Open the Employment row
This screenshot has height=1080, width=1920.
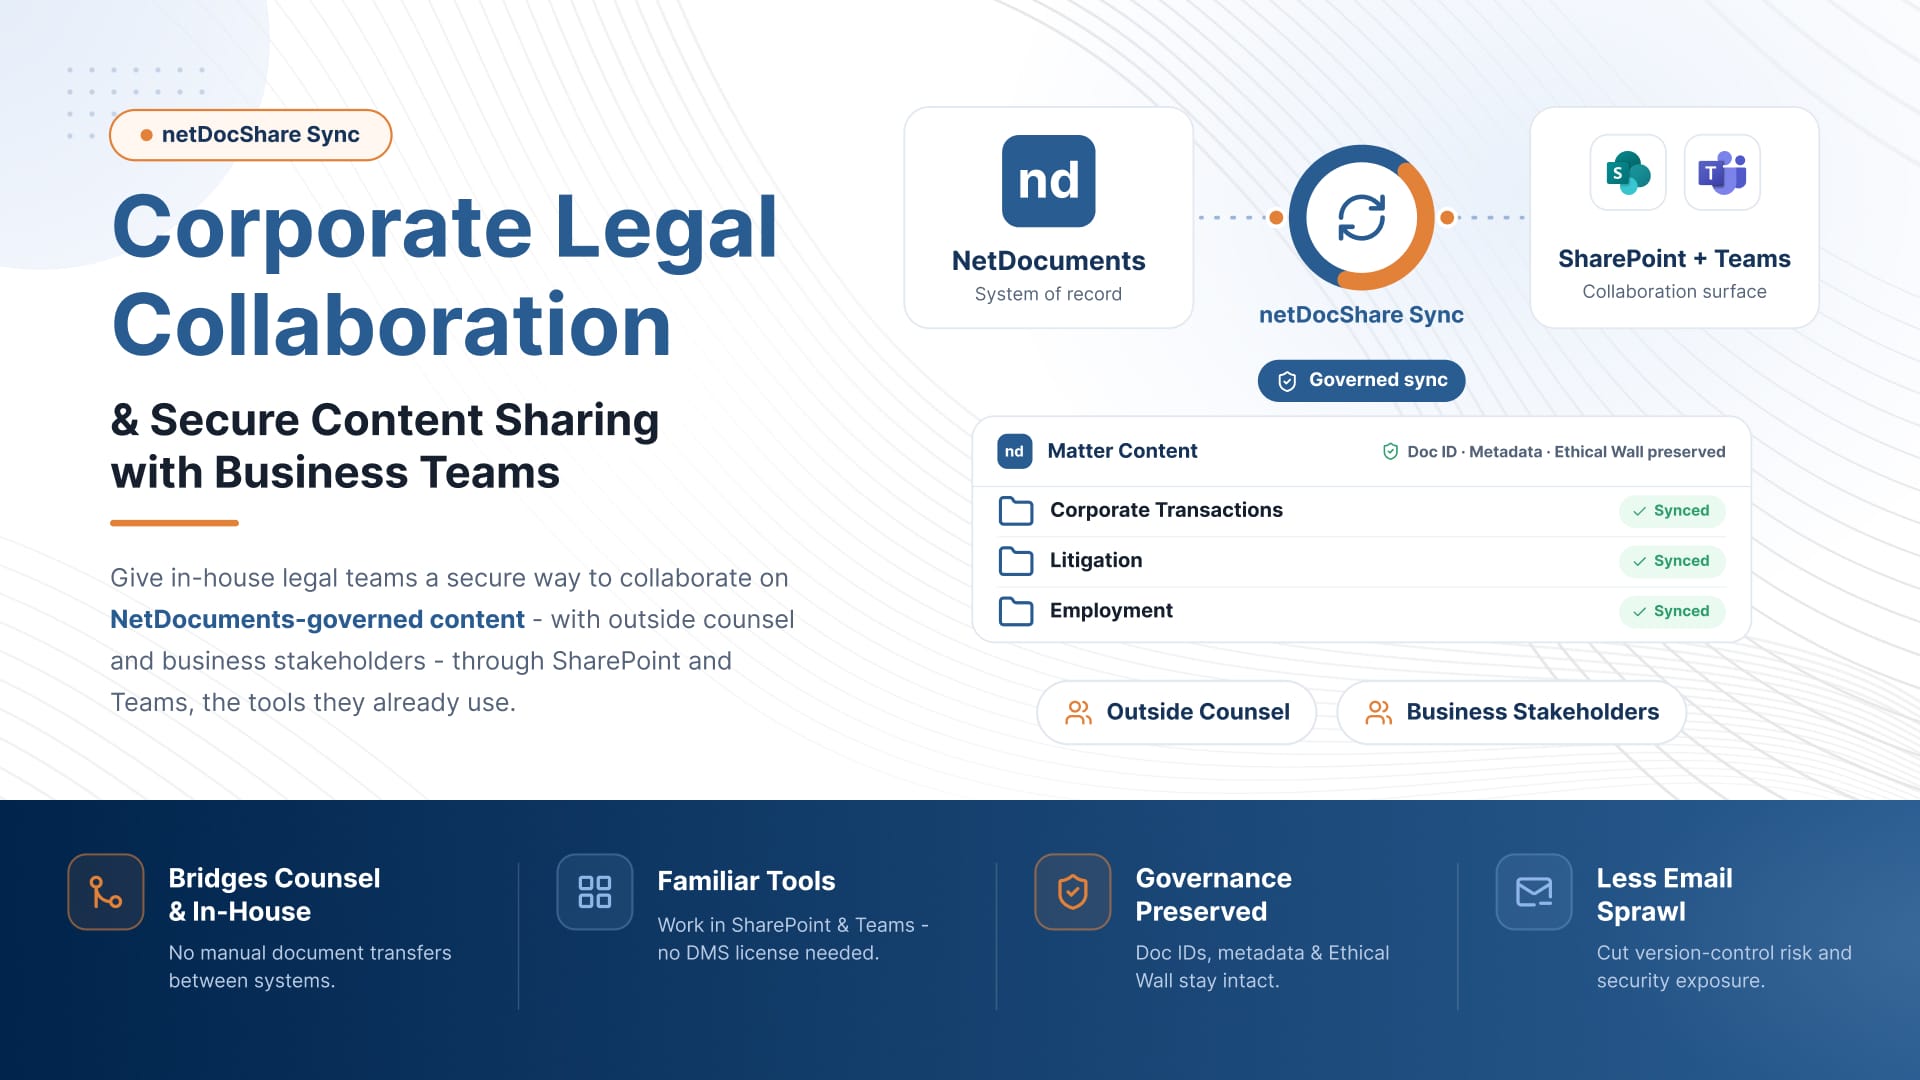[x=1361, y=611]
